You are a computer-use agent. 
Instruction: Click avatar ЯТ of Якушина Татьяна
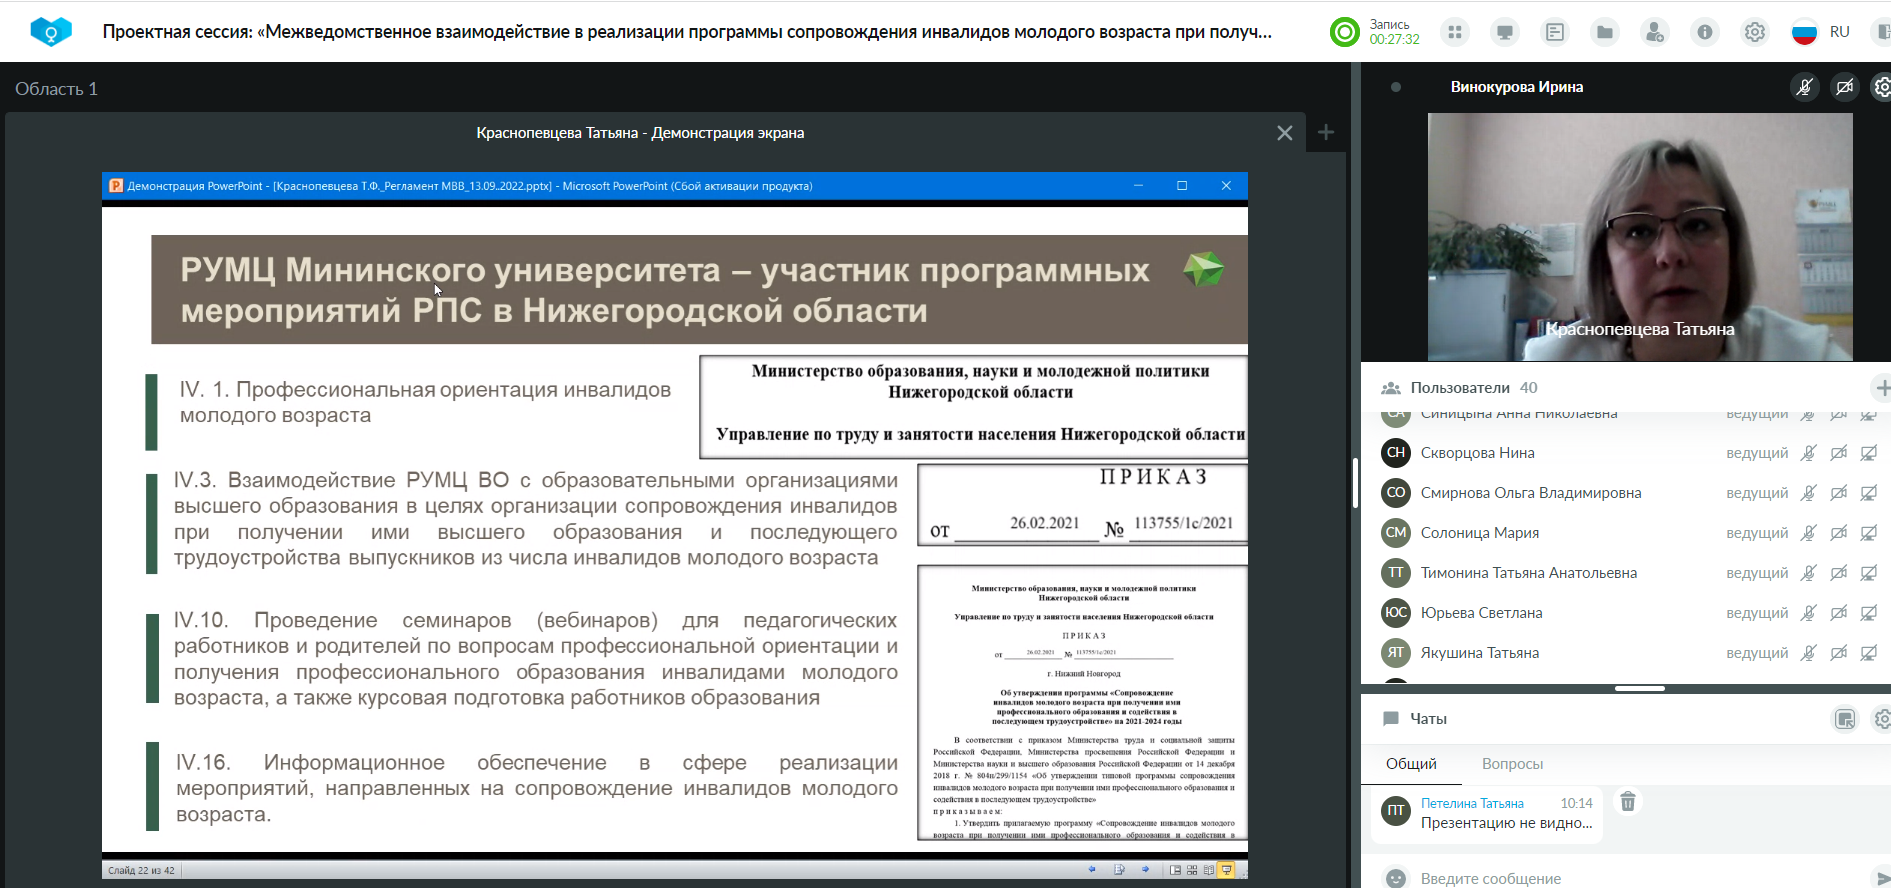[x=1396, y=653]
